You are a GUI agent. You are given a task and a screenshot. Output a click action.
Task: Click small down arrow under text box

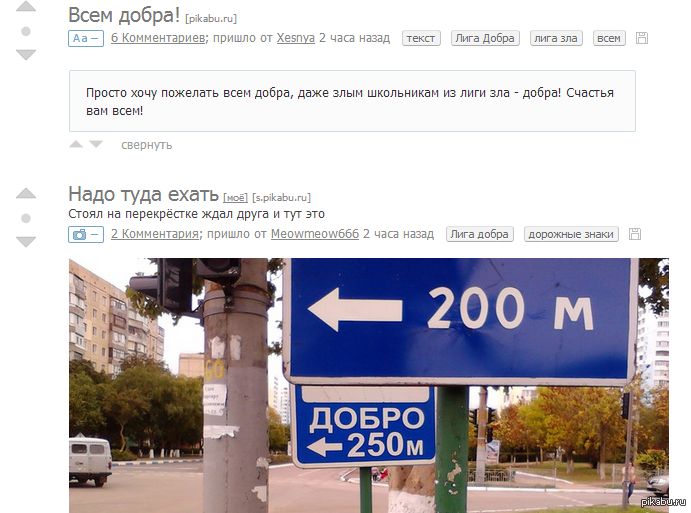click(96, 144)
